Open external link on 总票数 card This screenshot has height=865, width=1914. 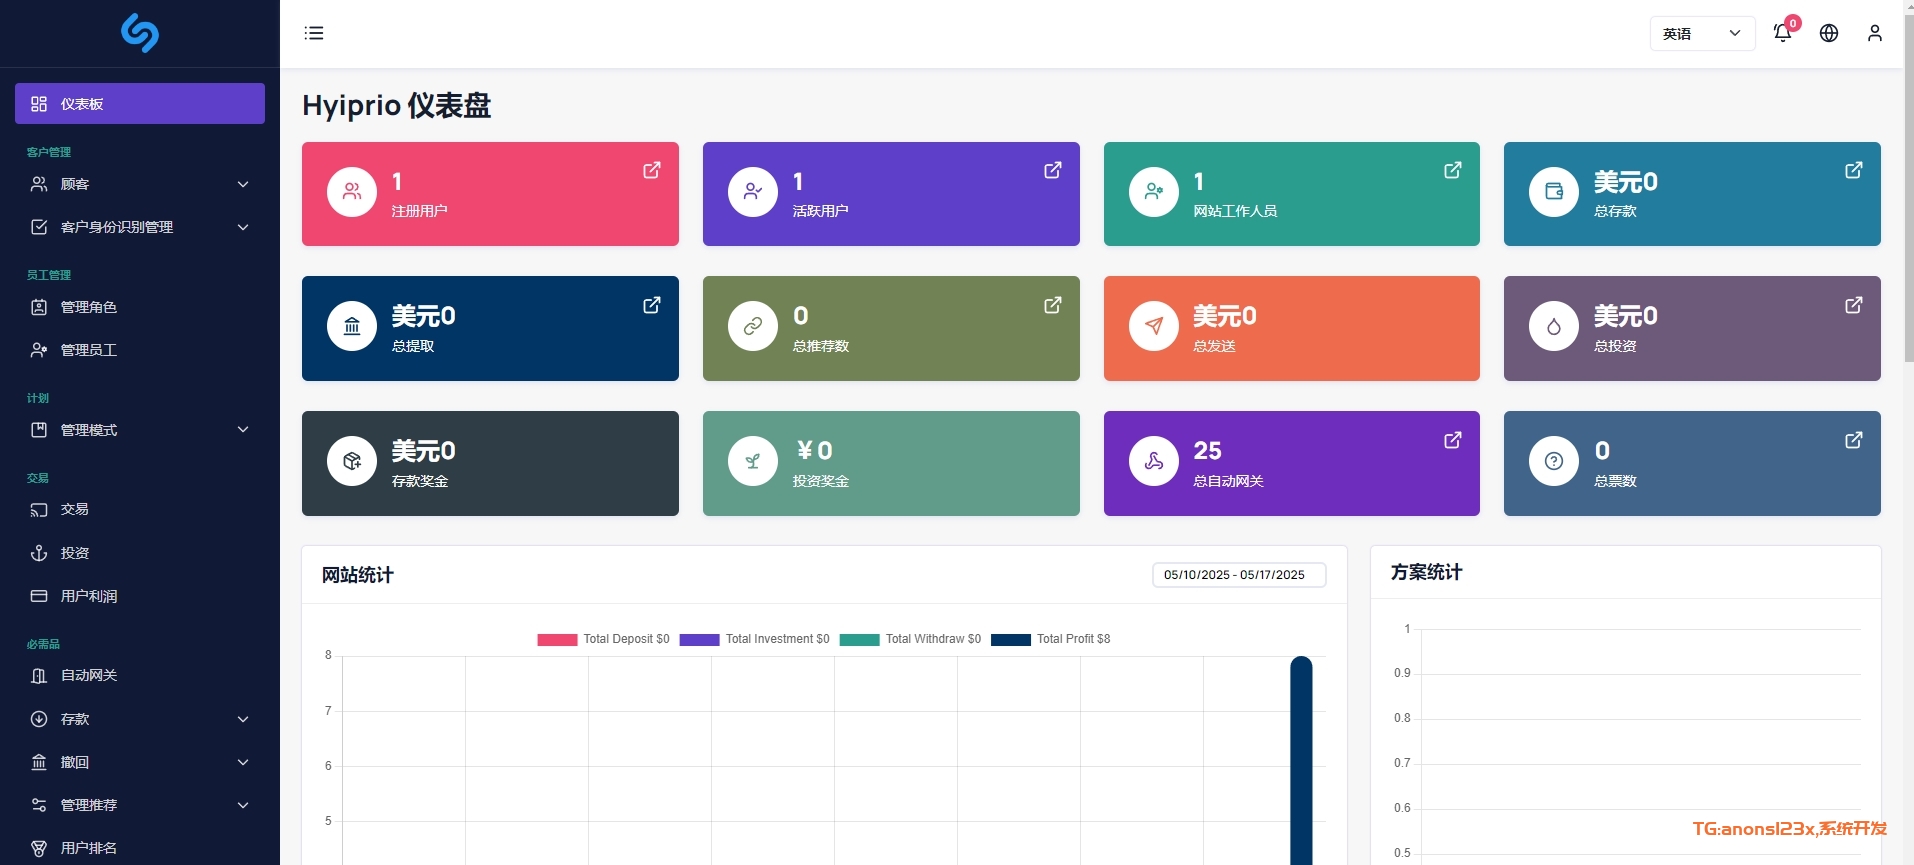pyautogui.click(x=1854, y=440)
